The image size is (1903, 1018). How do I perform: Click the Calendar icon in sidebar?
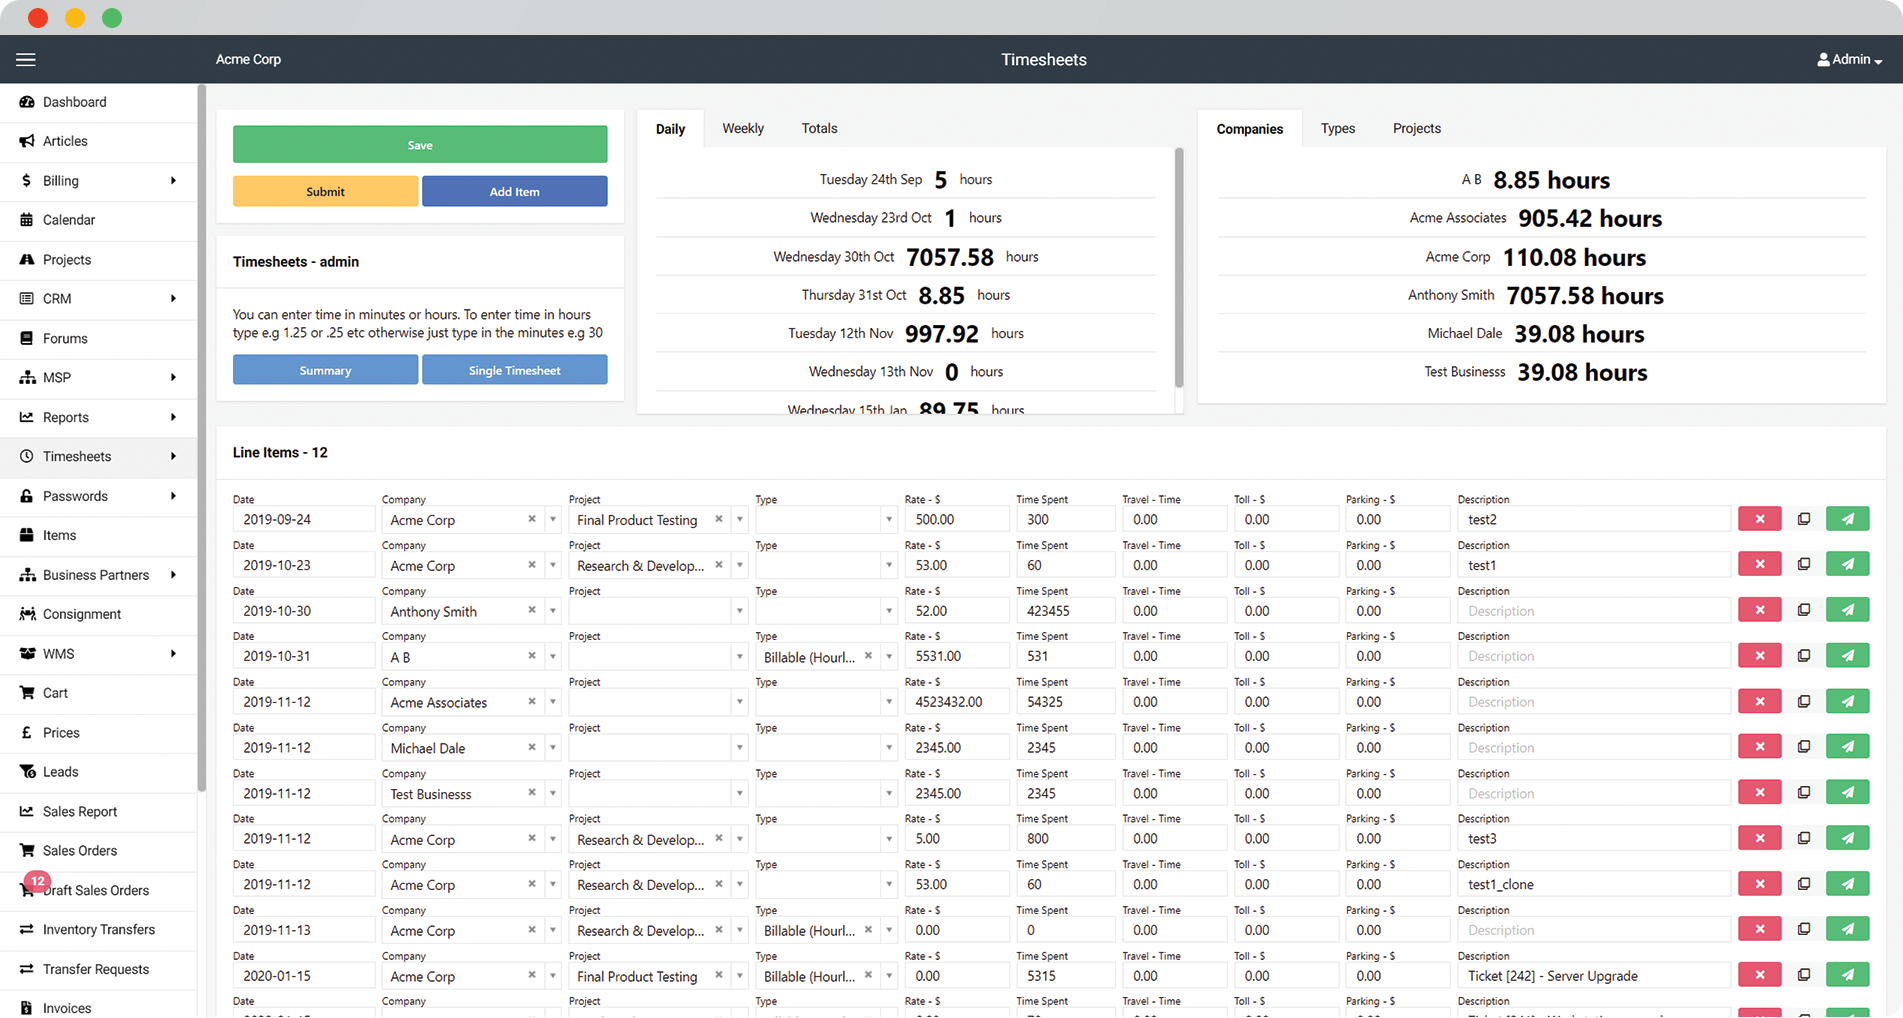pyautogui.click(x=27, y=220)
